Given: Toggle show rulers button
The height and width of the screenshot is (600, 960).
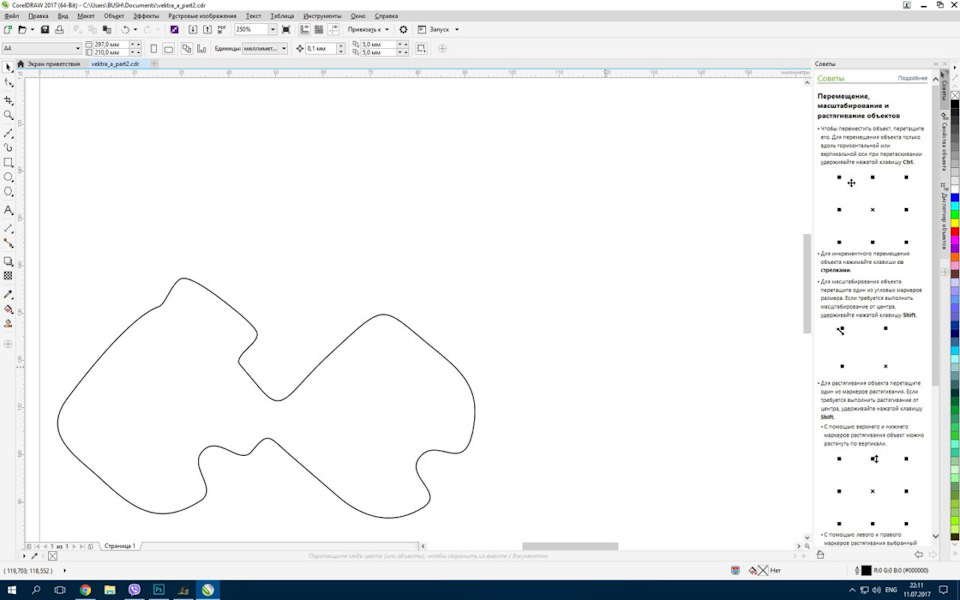Looking at the screenshot, I should (304, 29).
